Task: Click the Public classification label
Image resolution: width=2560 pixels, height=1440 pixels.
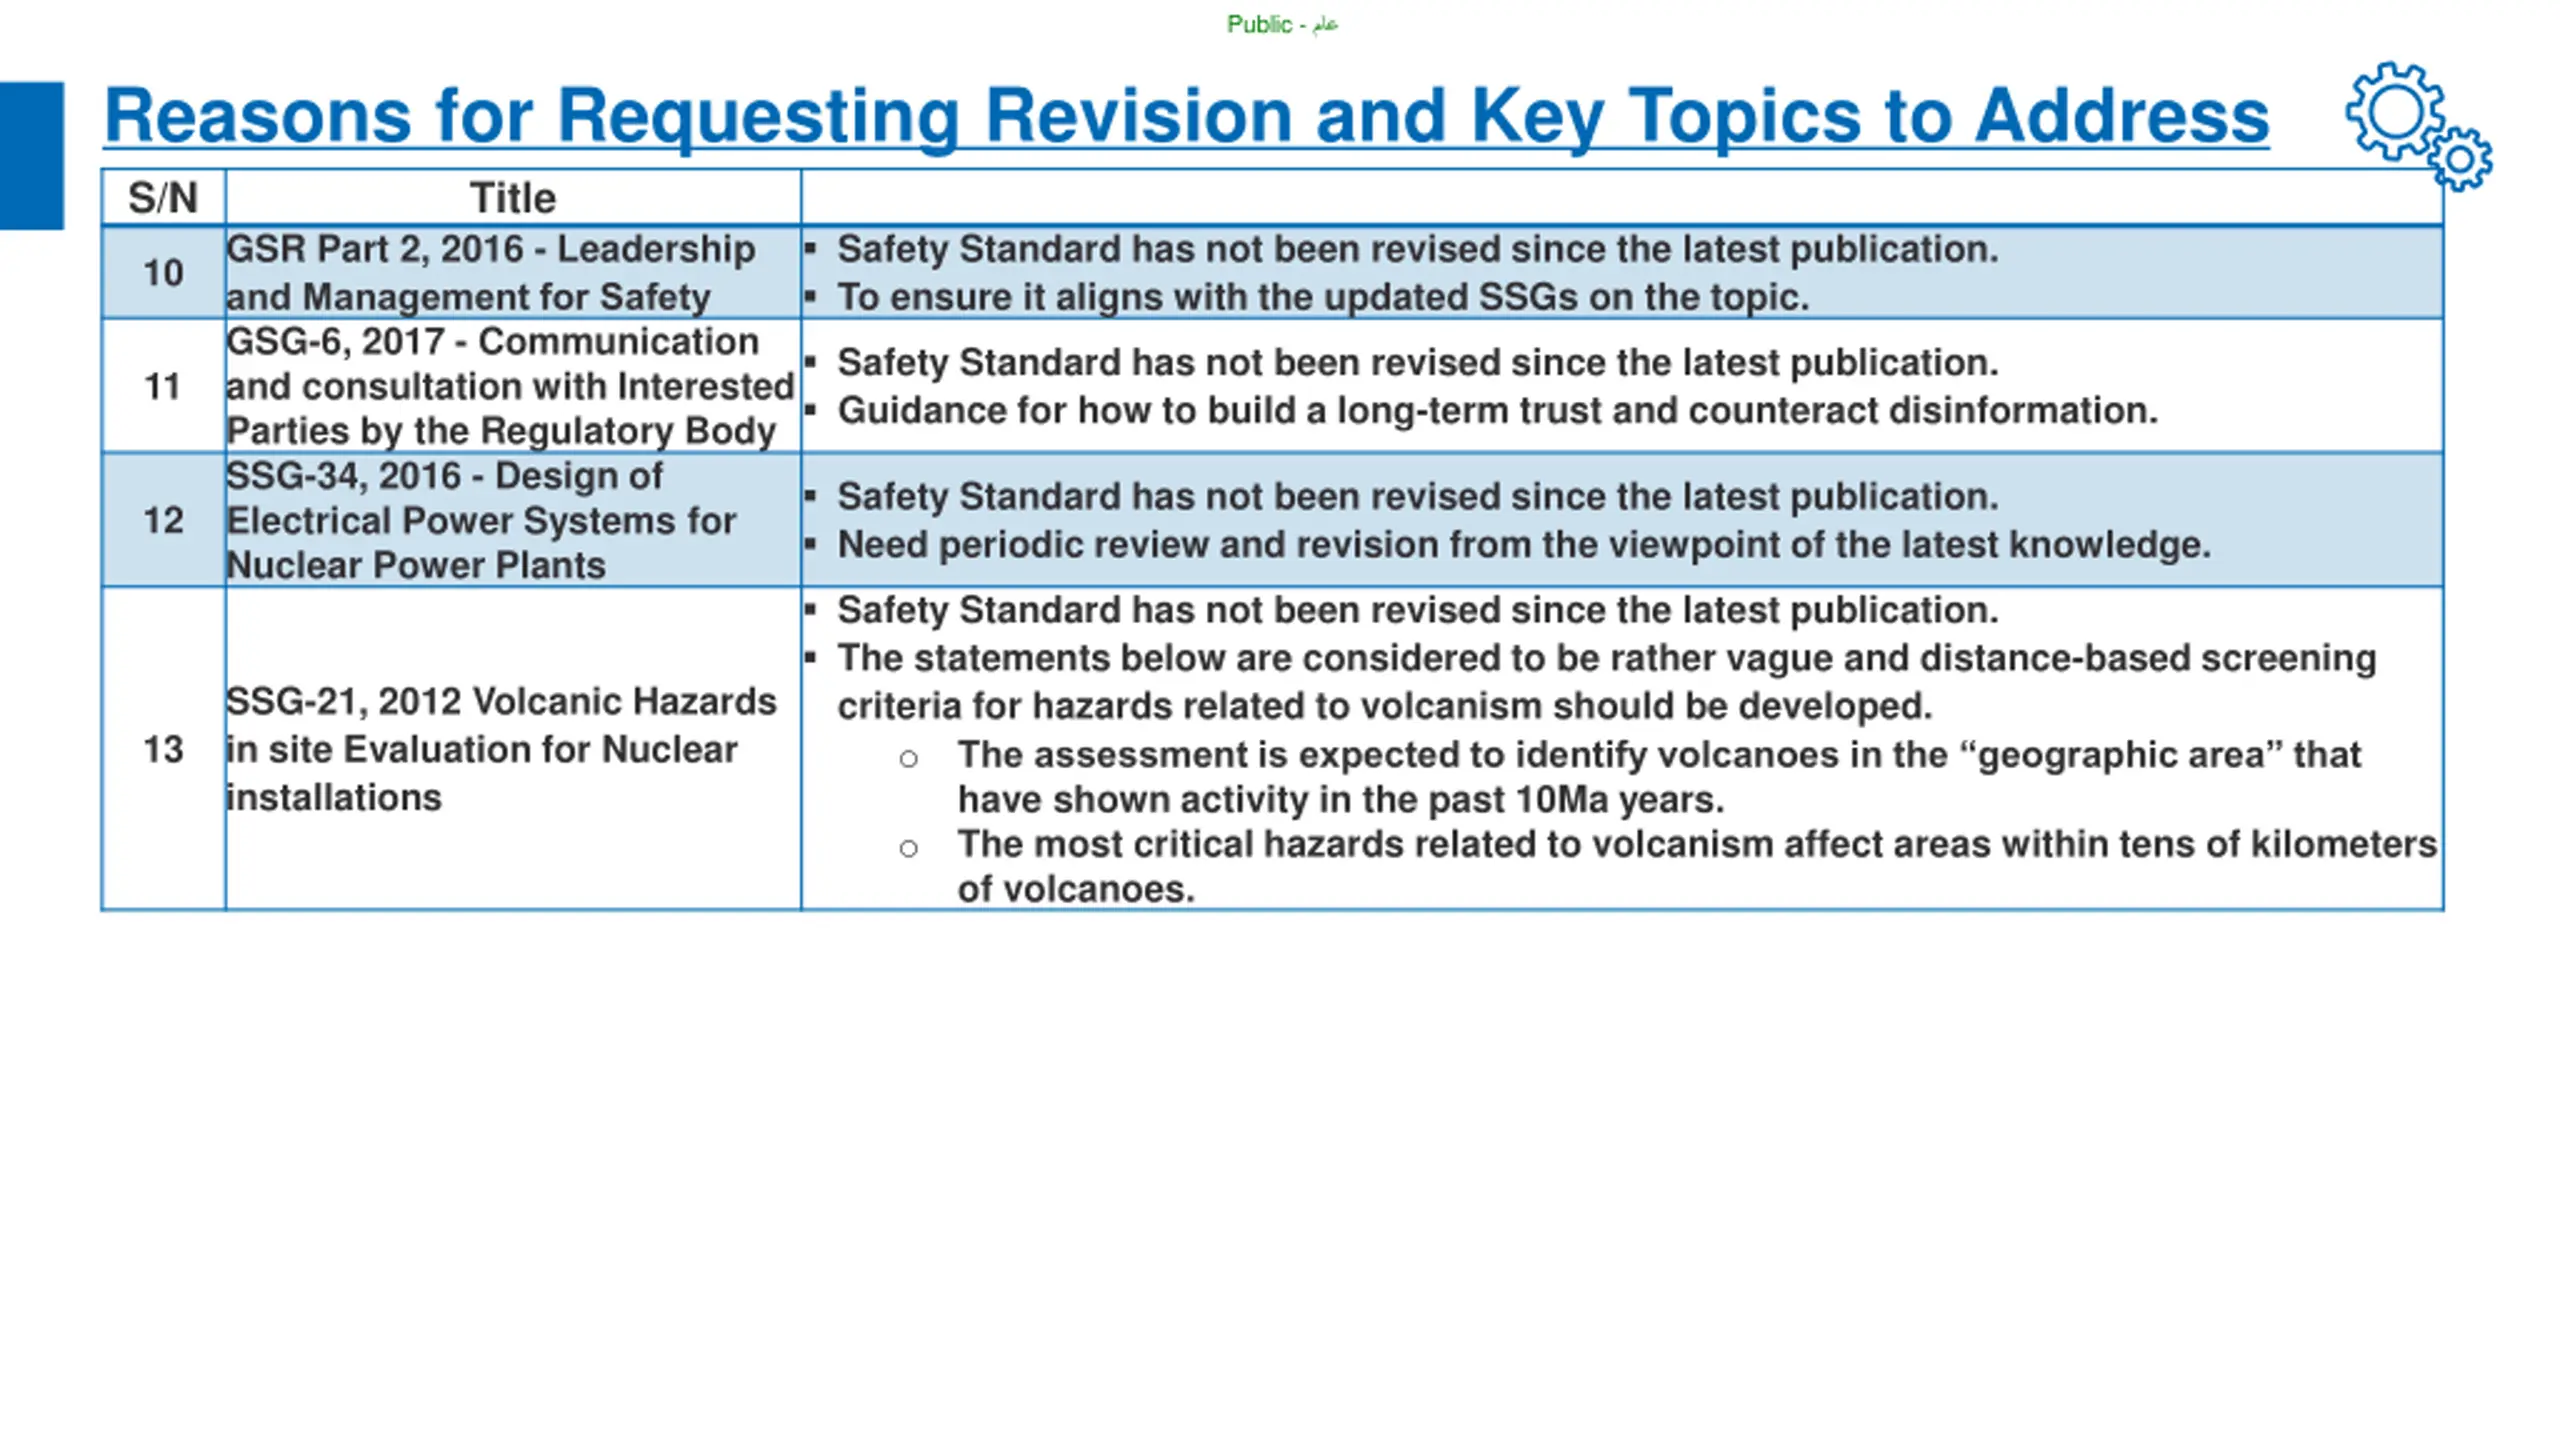Action: coord(1282,24)
